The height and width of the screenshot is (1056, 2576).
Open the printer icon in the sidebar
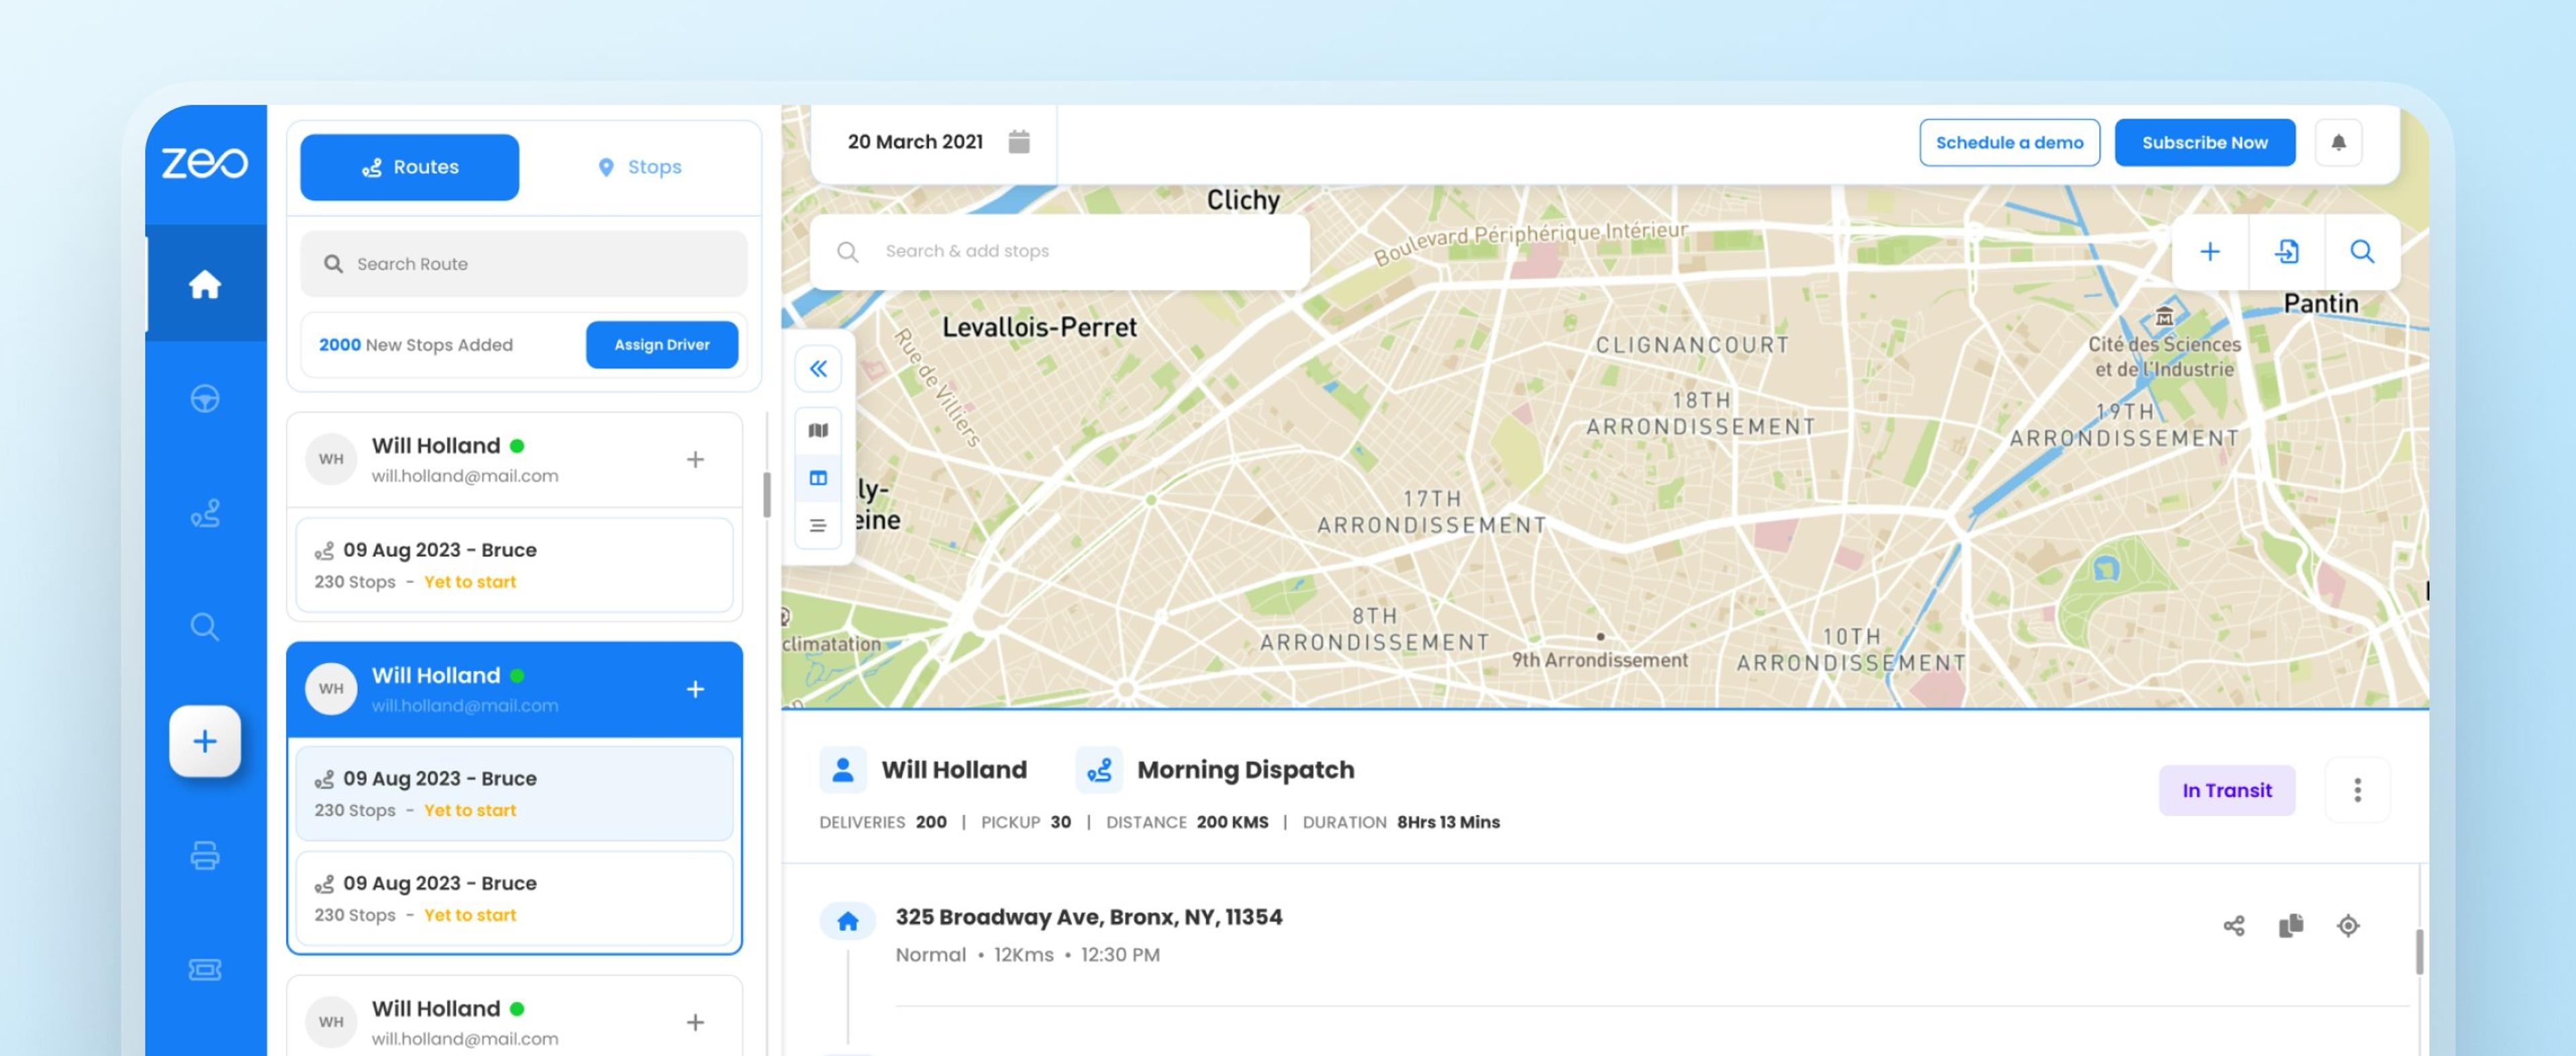coord(205,856)
